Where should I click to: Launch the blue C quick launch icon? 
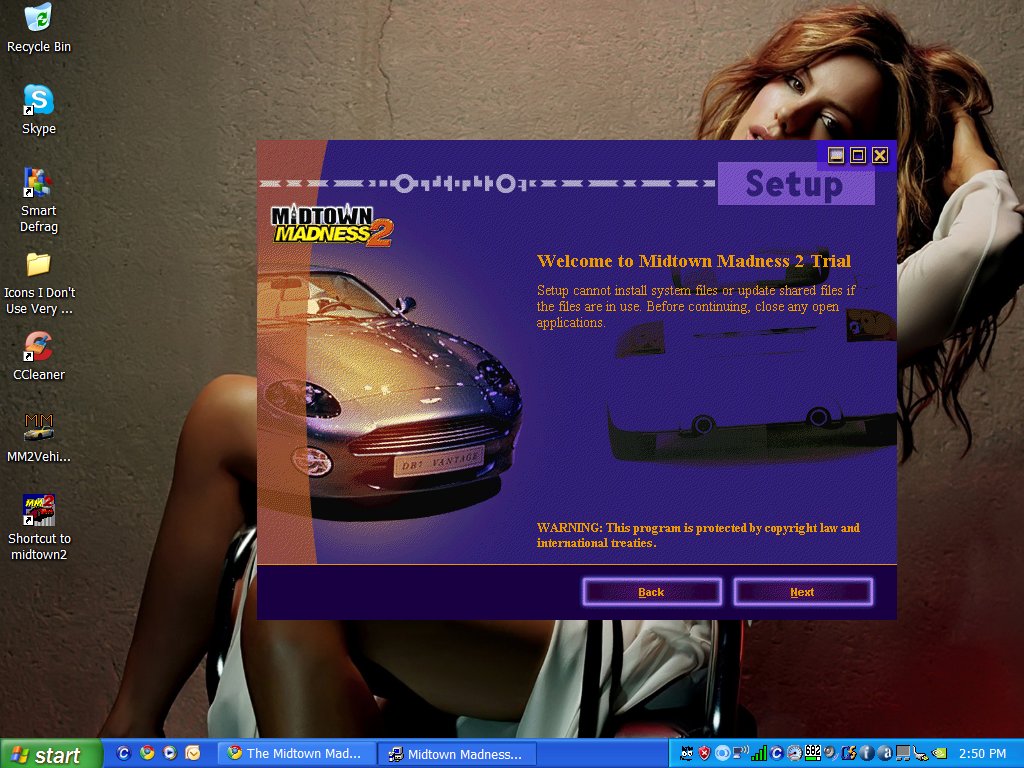[123, 753]
